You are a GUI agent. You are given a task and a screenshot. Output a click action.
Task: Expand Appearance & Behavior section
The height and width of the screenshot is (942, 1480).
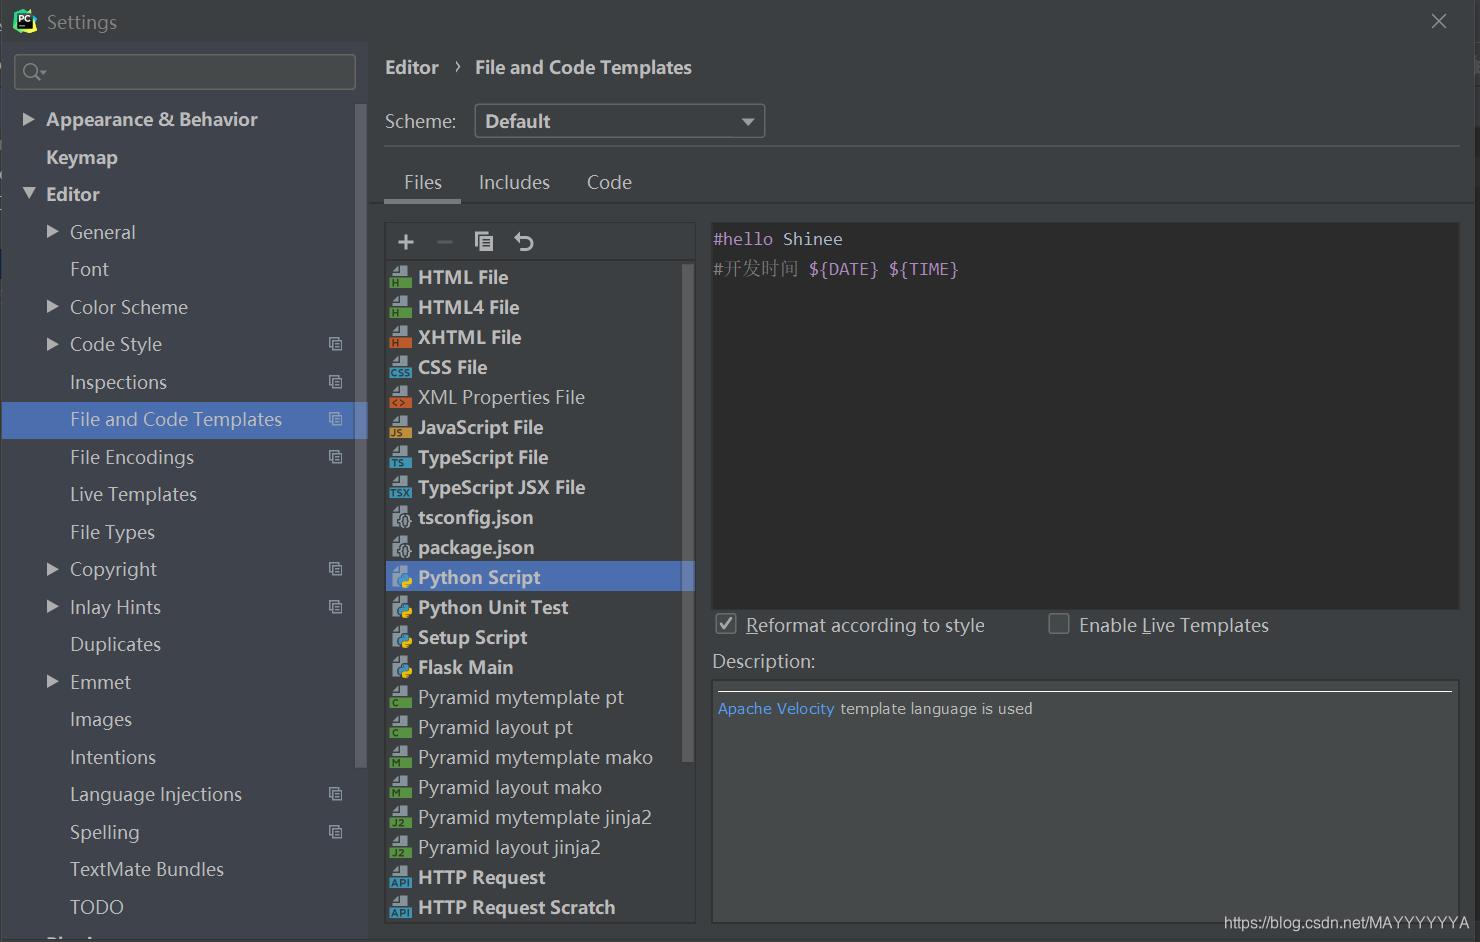[x=29, y=119]
